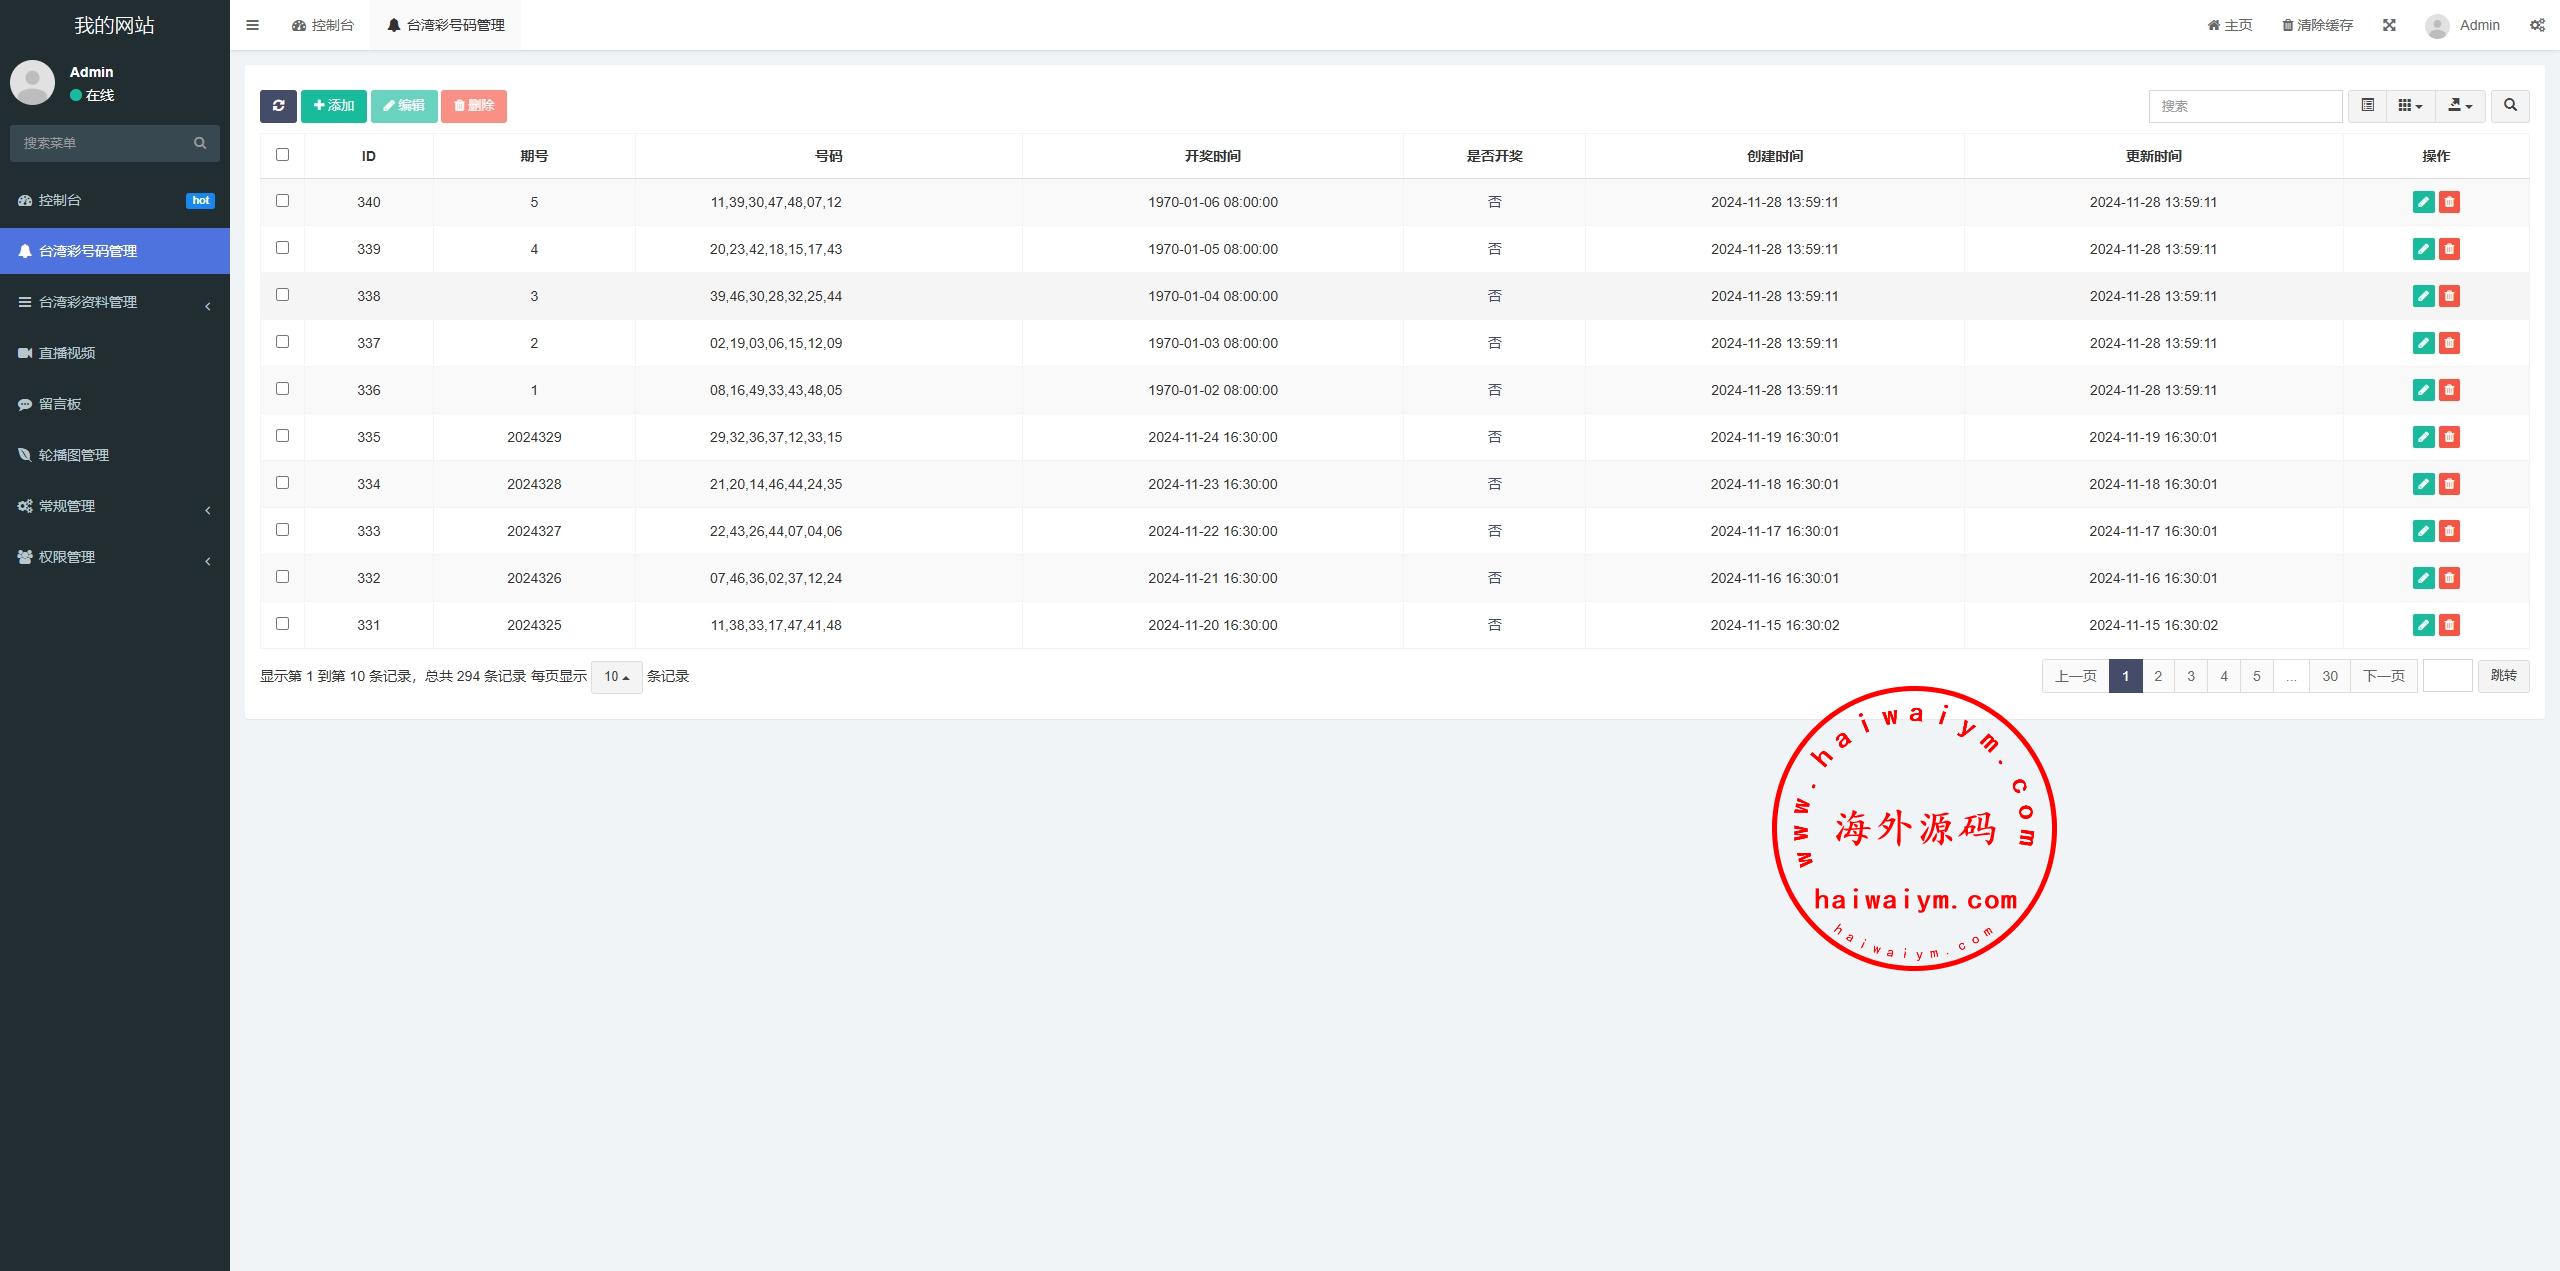The width and height of the screenshot is (2560, 1271).
Task: Click the green 添加 button
Action: point(334,106)
